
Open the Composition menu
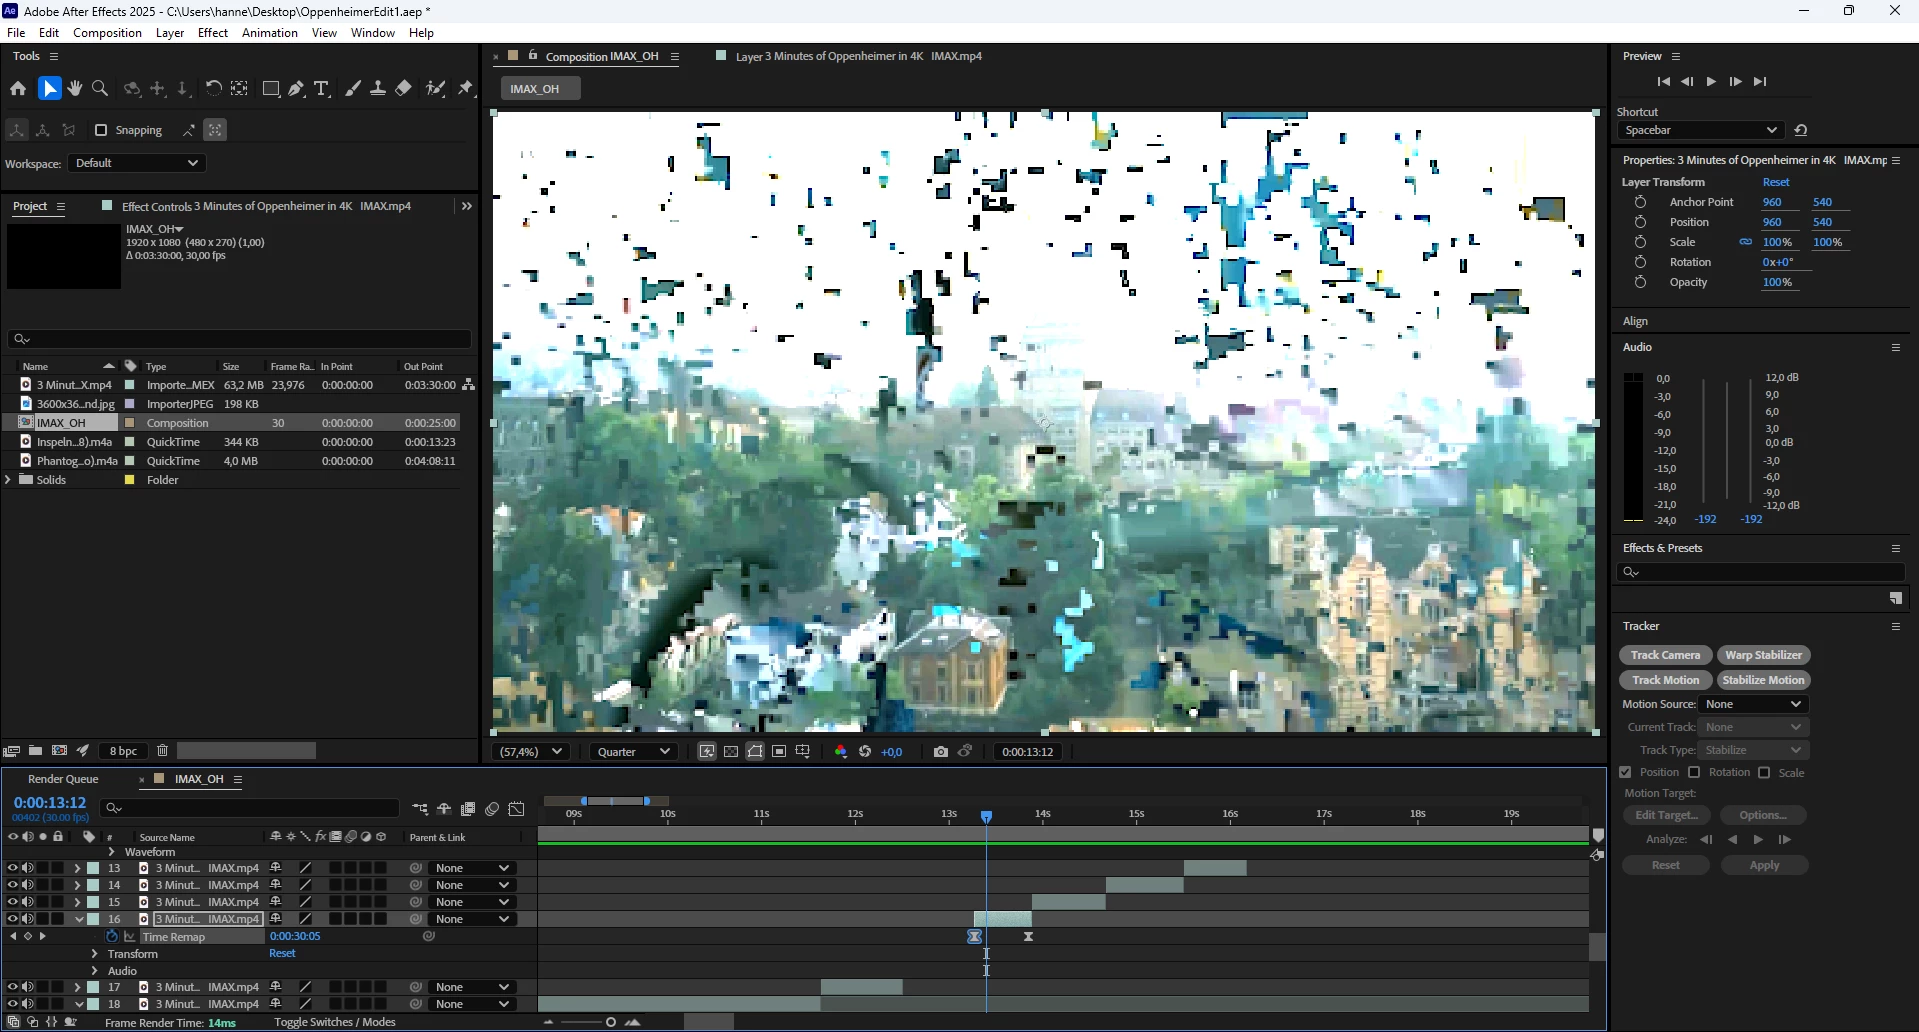pos(107,33)
